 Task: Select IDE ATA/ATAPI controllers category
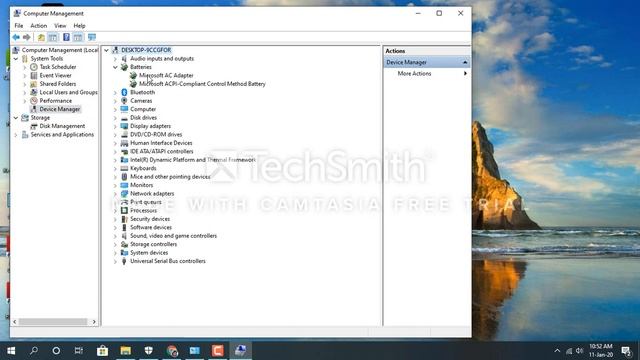point(162,151)
